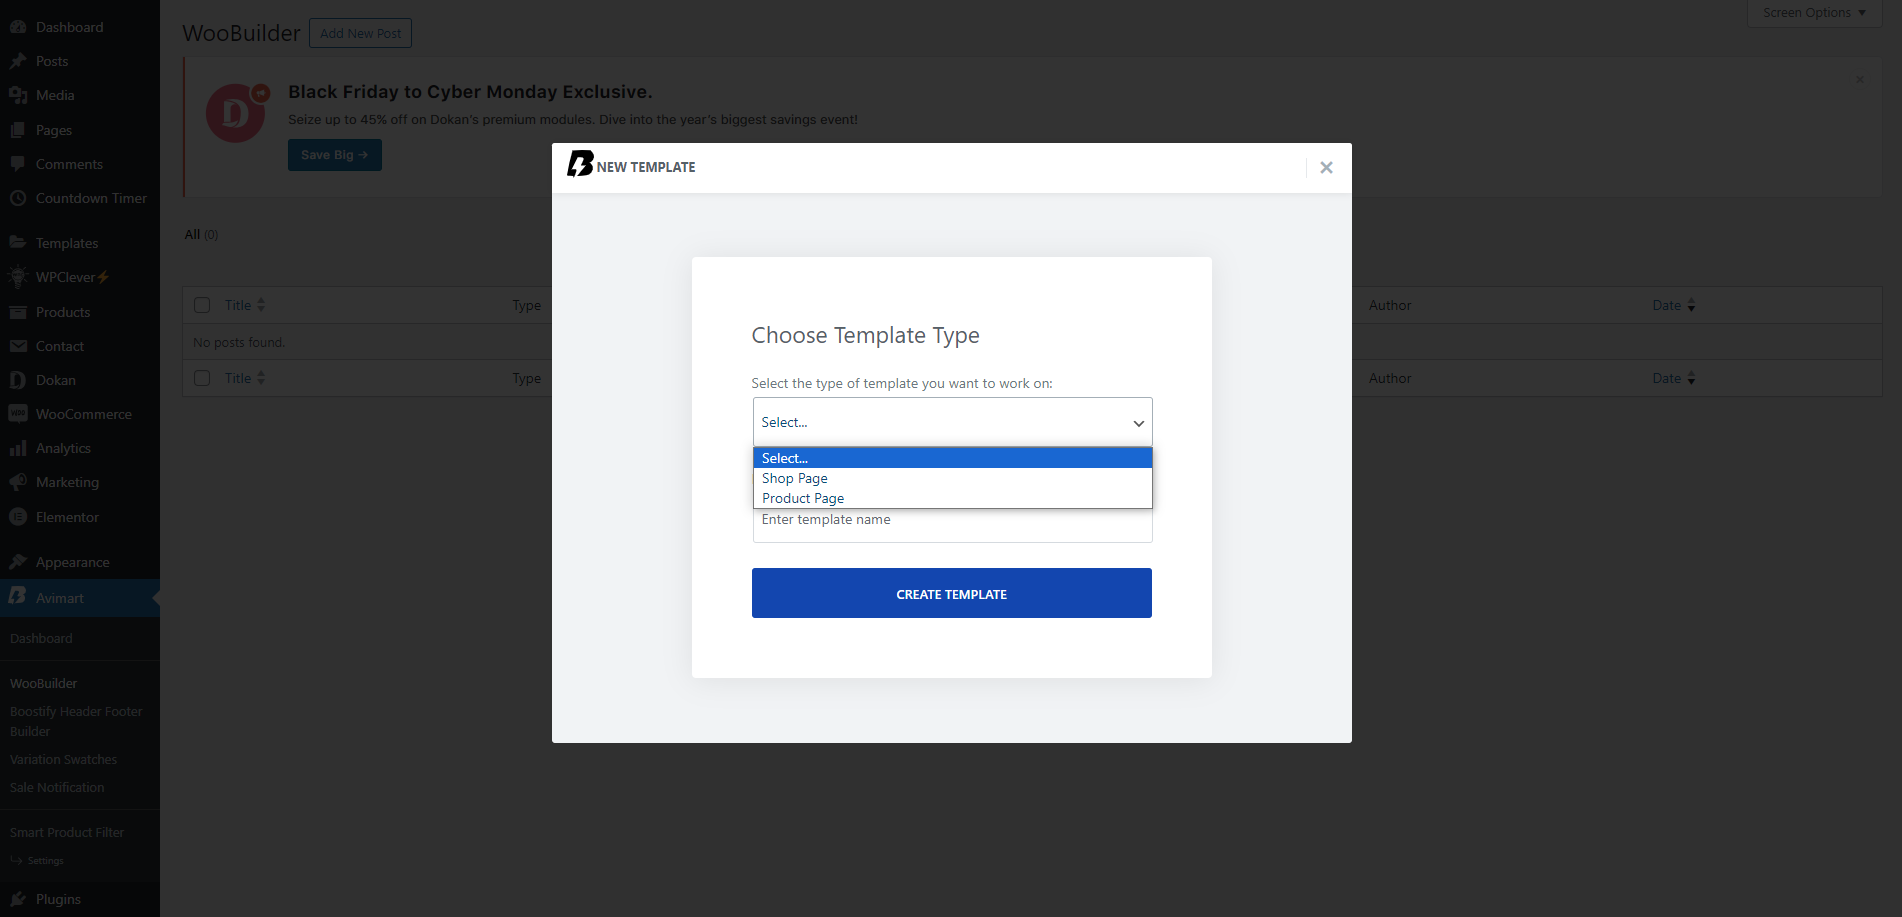Click the Appearance paintbrush icon

click(x=18, y=562)
